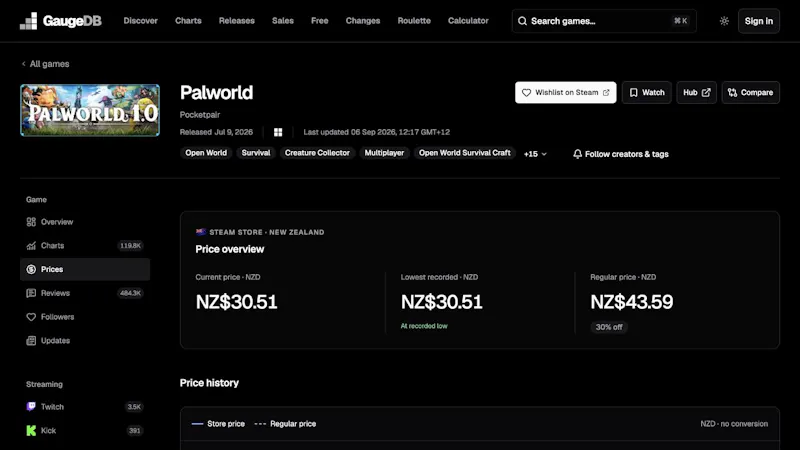Click the ⌘K shortcut hint badge
Screen dimensions: 800x450
point(681,21)
